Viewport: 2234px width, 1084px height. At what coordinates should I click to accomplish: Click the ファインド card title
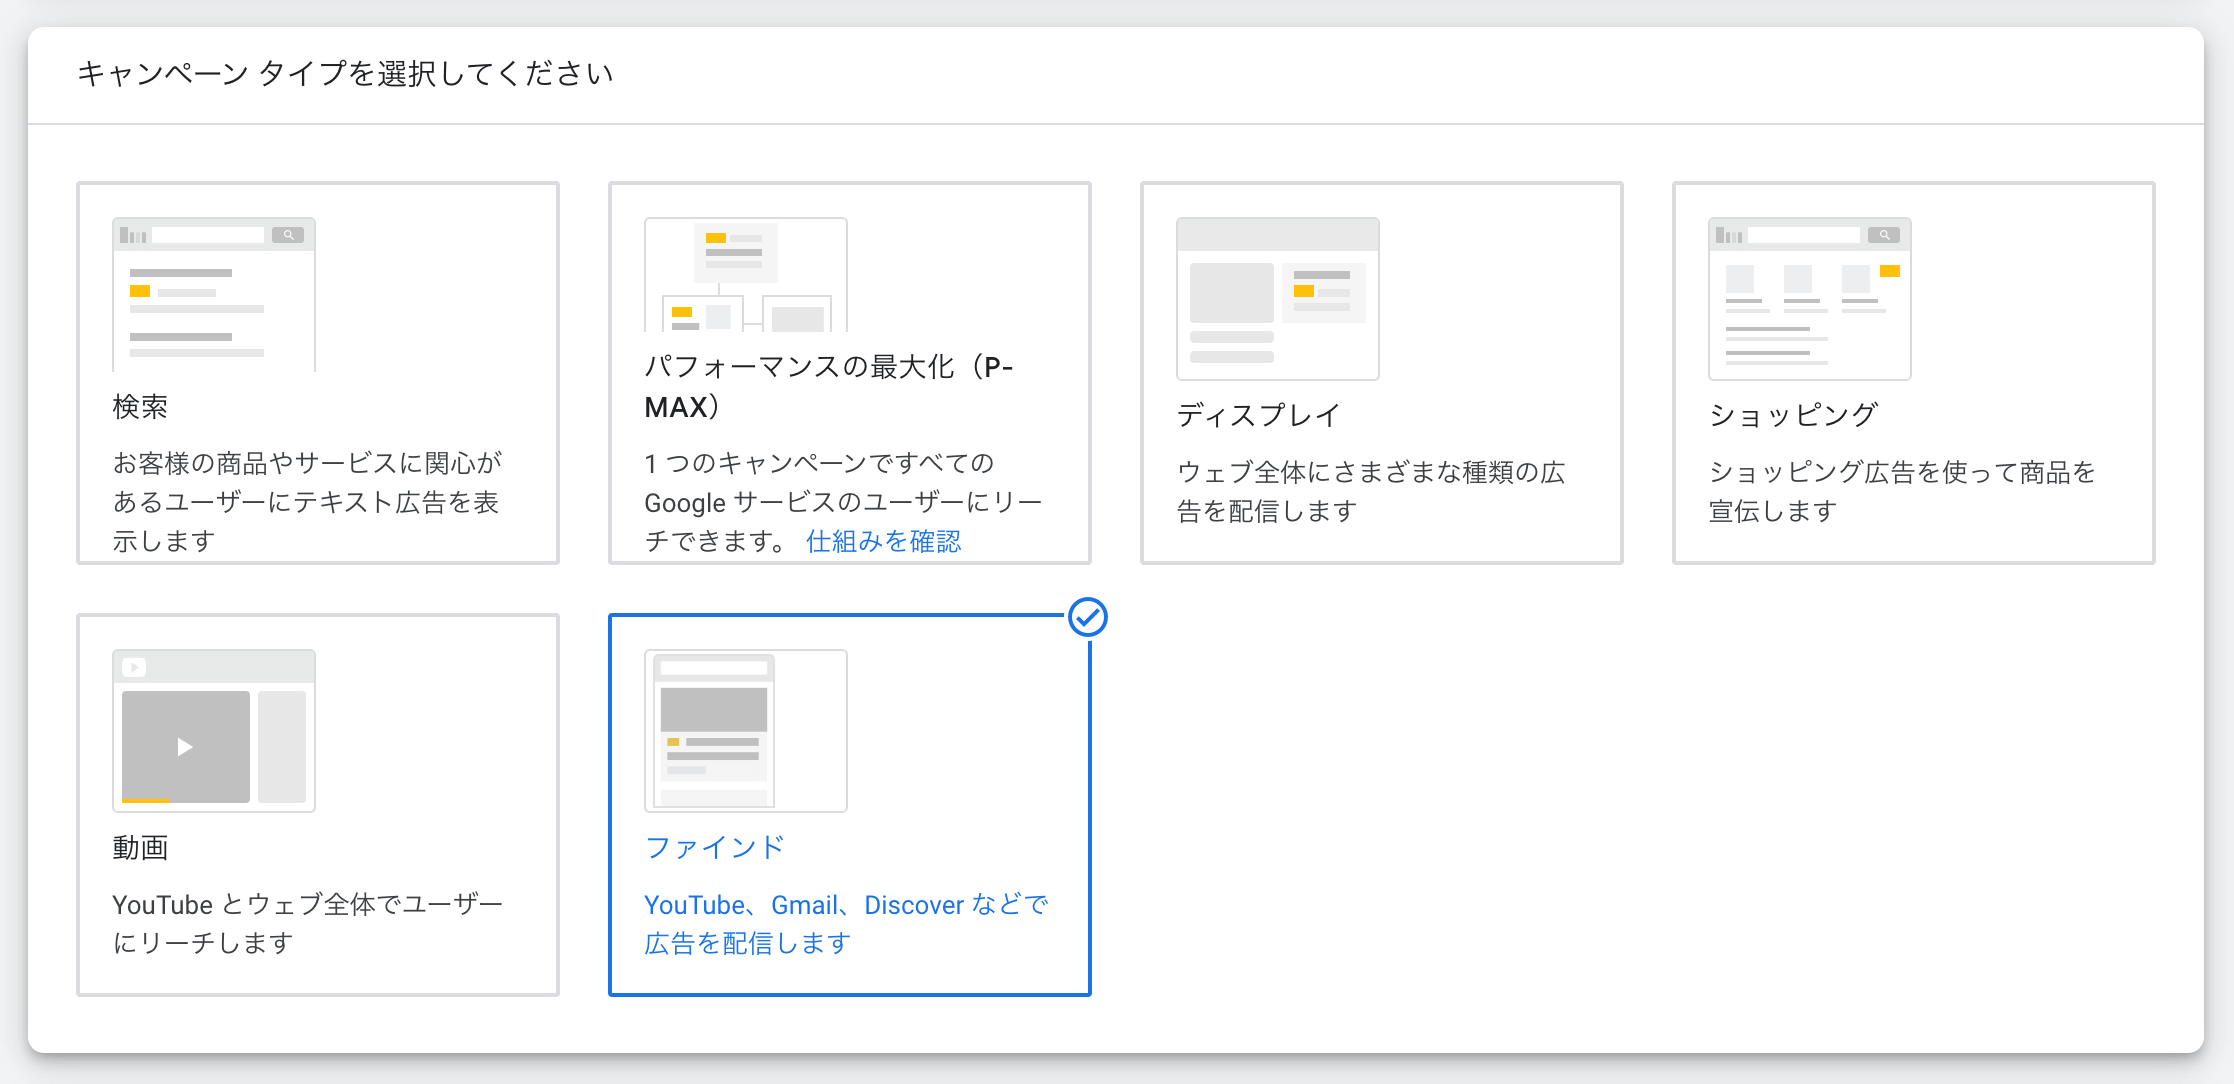(x=714, y=848)
